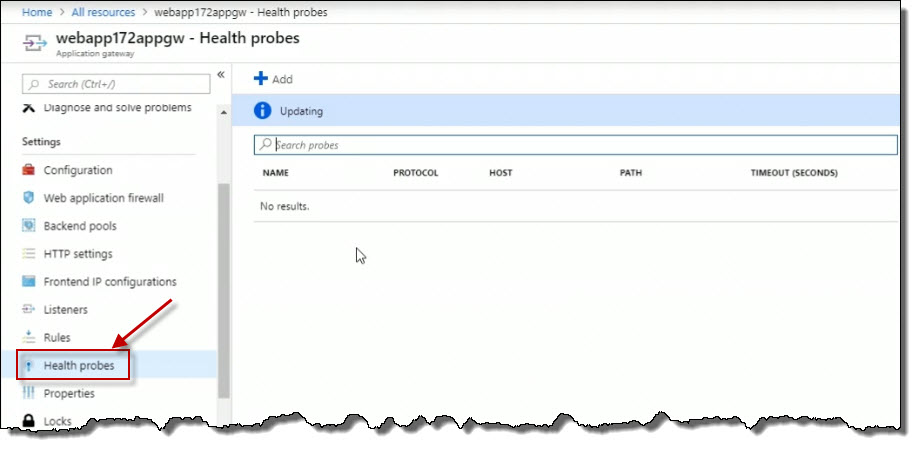Click the Listeners icon
917x456 pixels.
[x=28, y=309]
